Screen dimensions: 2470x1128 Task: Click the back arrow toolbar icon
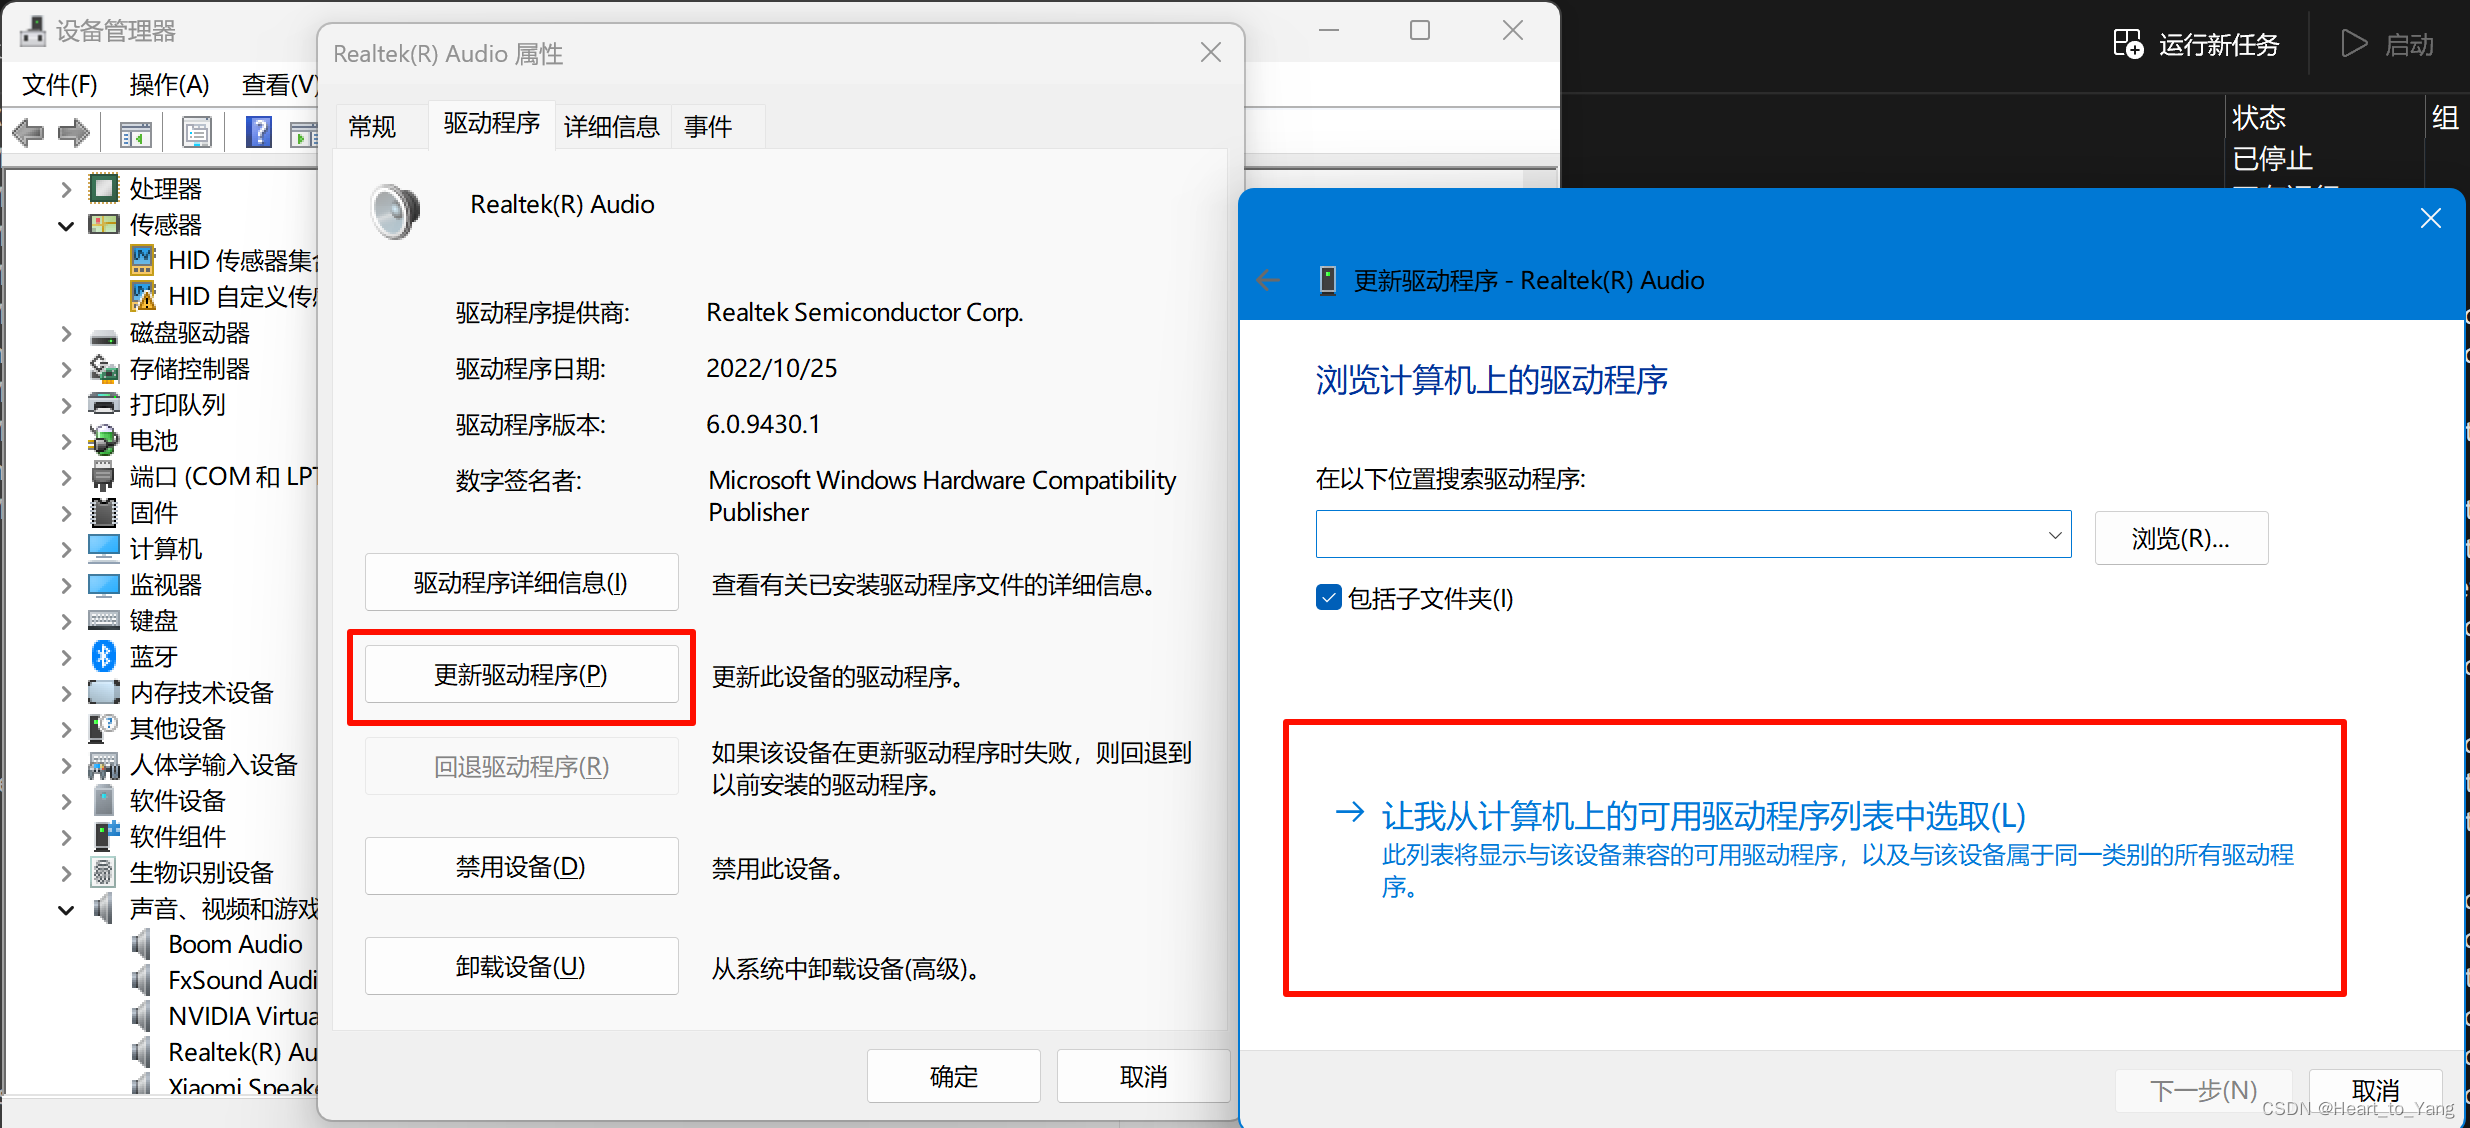pyautogui.click(x=28, y=133)
